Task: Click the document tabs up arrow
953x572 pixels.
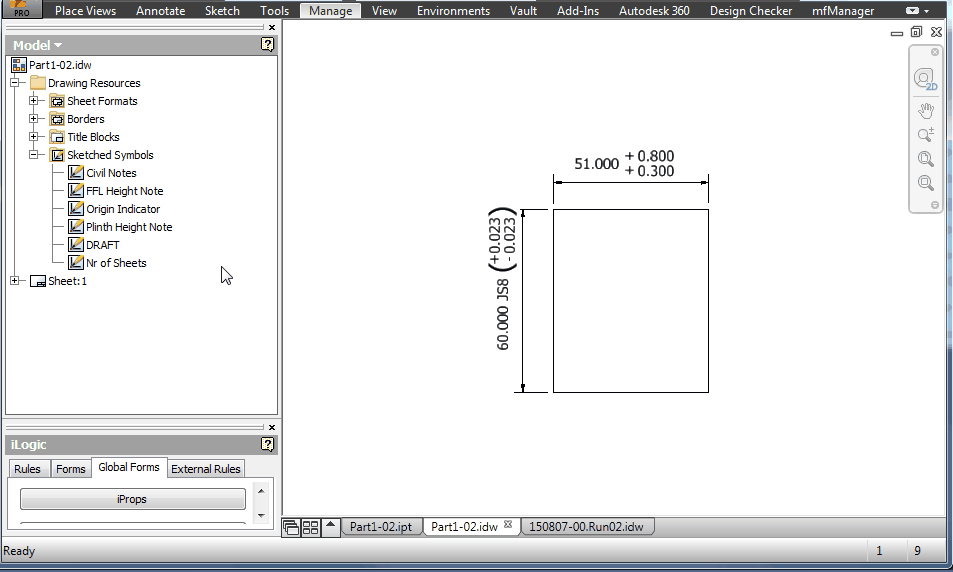Action: 331,526
